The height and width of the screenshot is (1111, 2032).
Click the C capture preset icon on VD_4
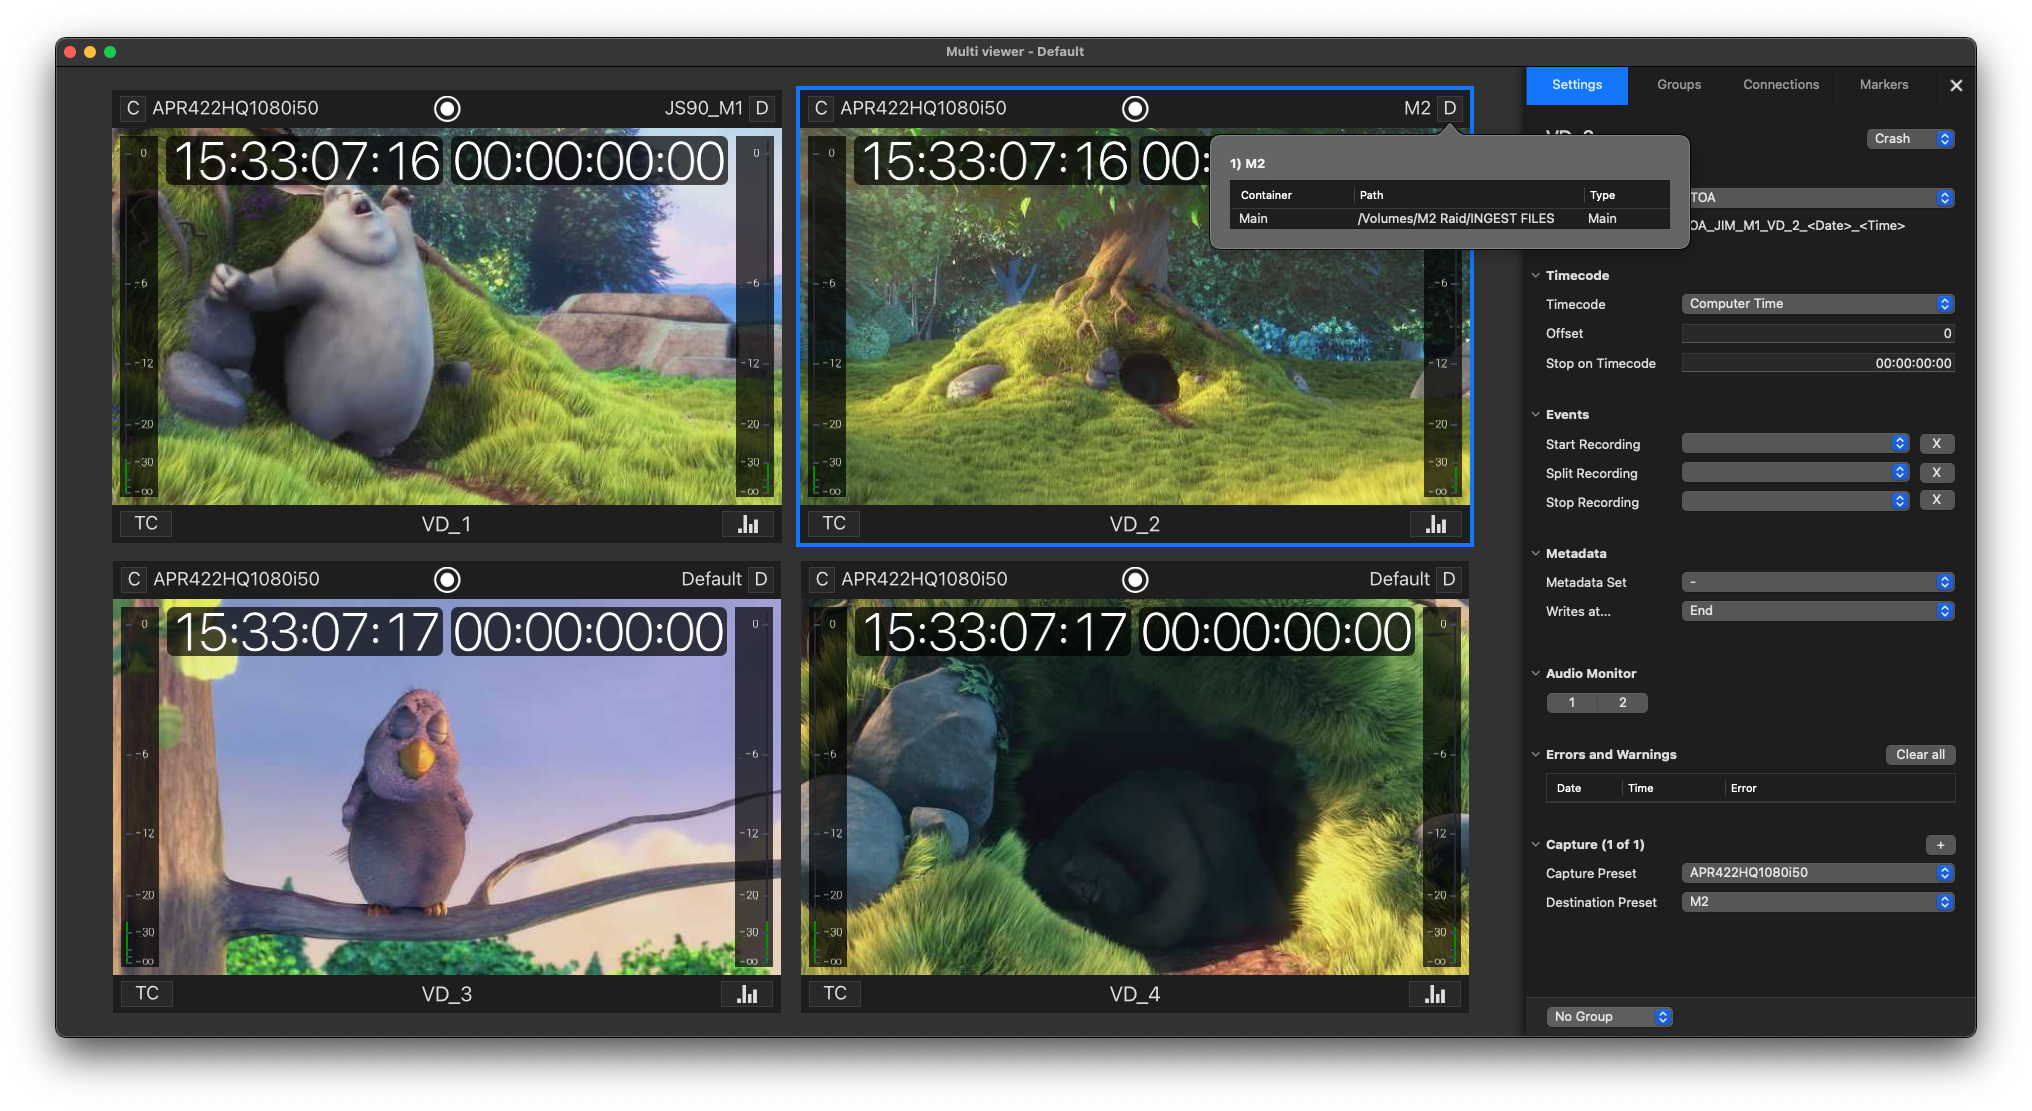tap(821, 579)
